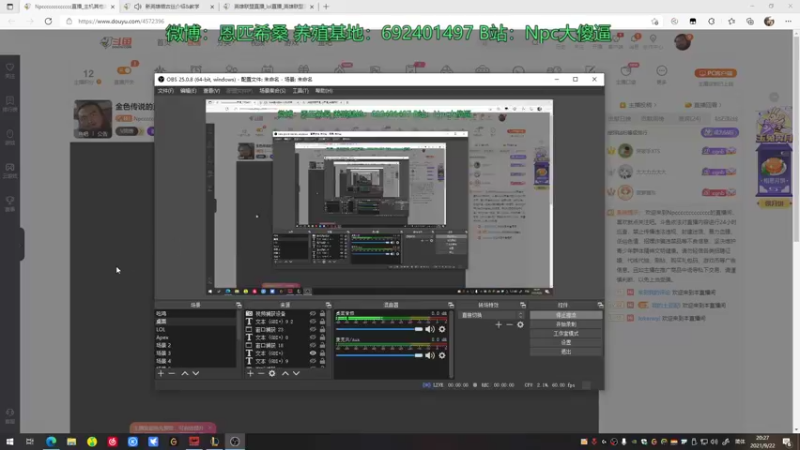The image size is (800, 450).
Task: Select the Apex scene
Action: point(195,338)
